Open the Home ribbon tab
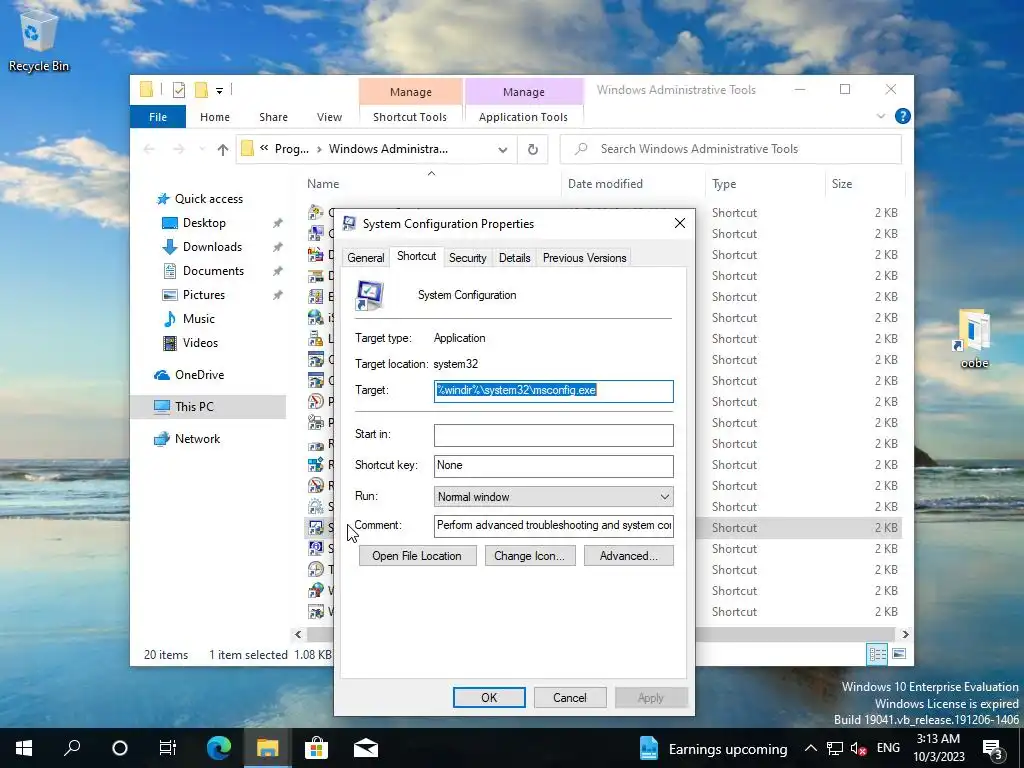This screenshot has width=1024, height=768. tap(215, 117)
